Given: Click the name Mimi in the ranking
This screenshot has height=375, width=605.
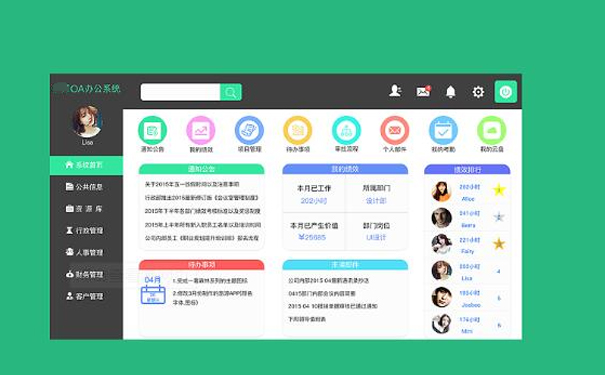Looking at the screenshot, I should click(467, 331).
